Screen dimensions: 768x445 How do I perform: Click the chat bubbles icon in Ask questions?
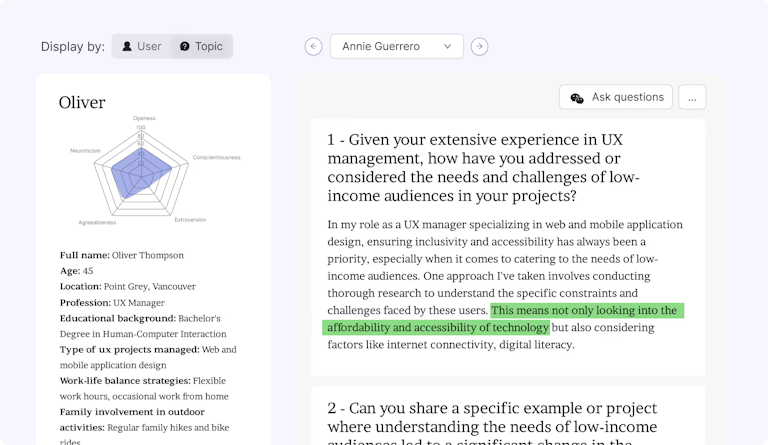point(577,98)
